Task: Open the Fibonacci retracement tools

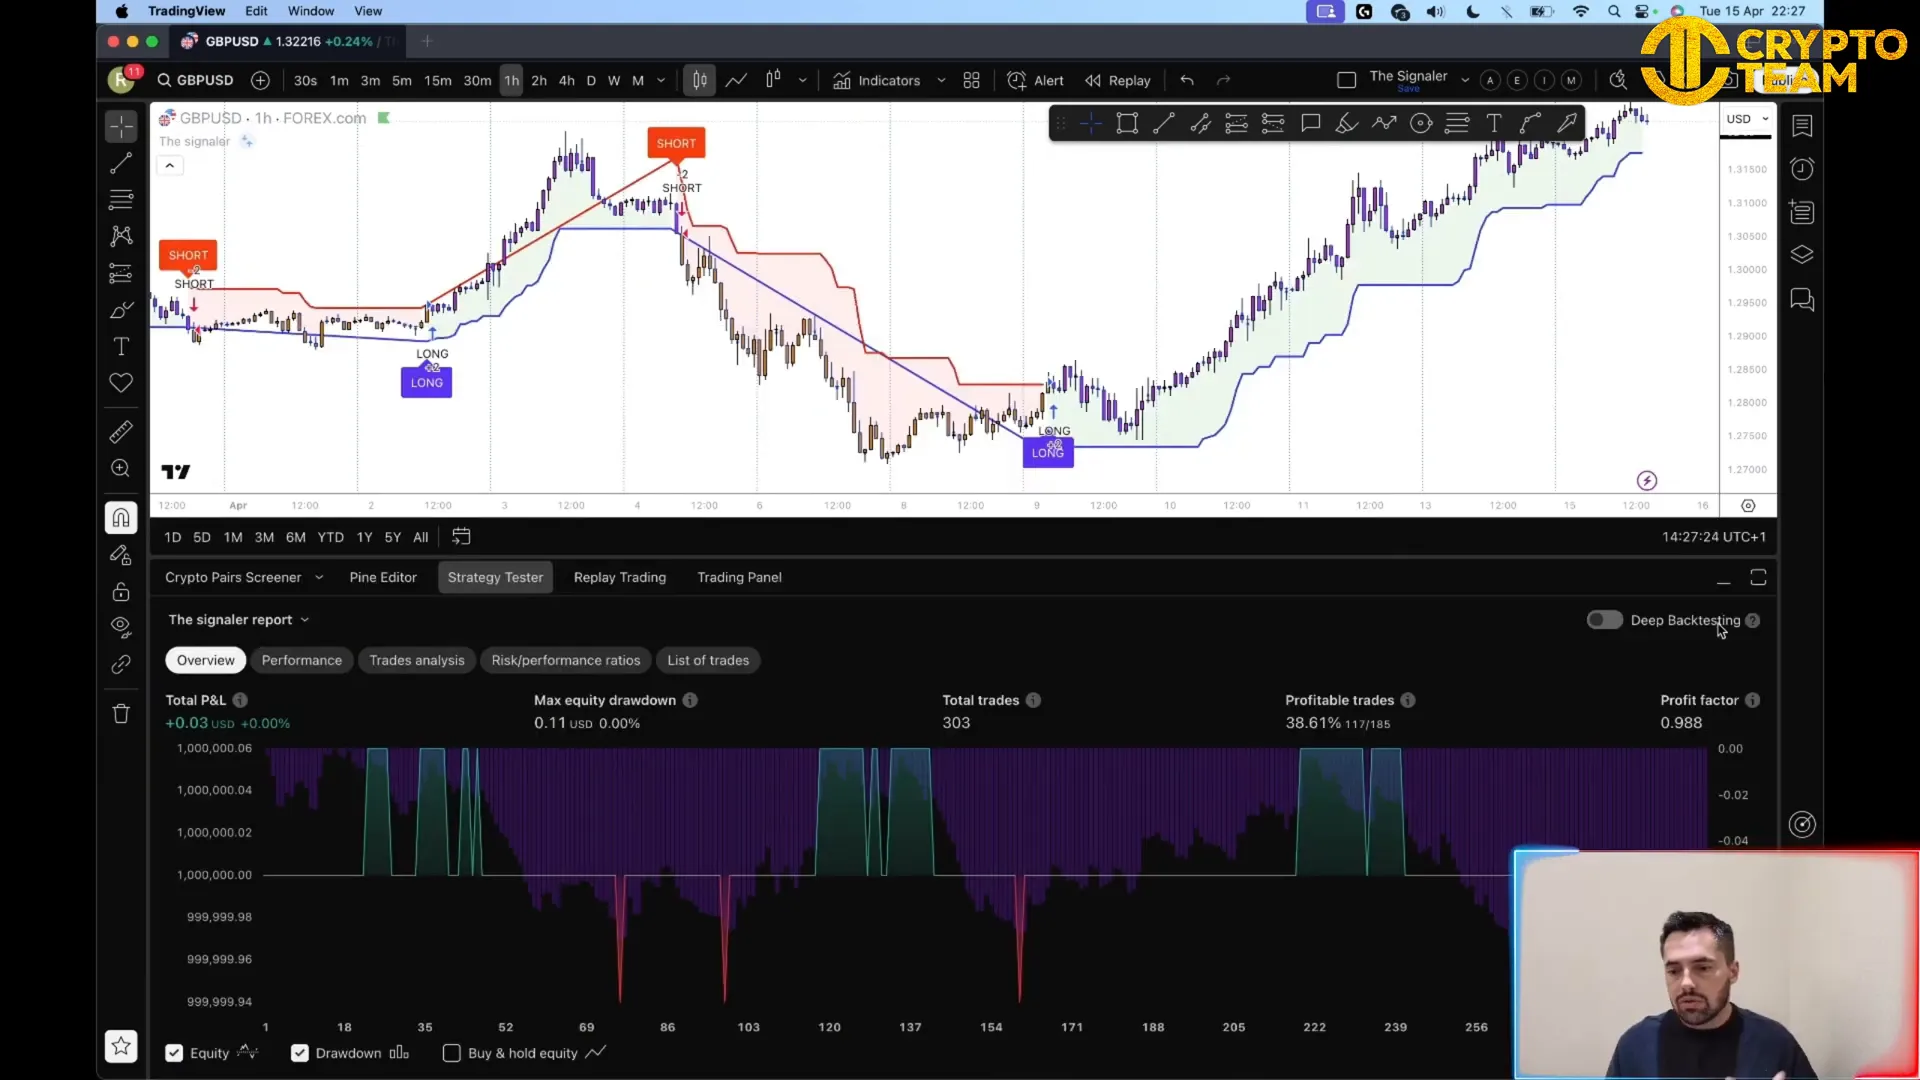Action: [x=121, y=199]
